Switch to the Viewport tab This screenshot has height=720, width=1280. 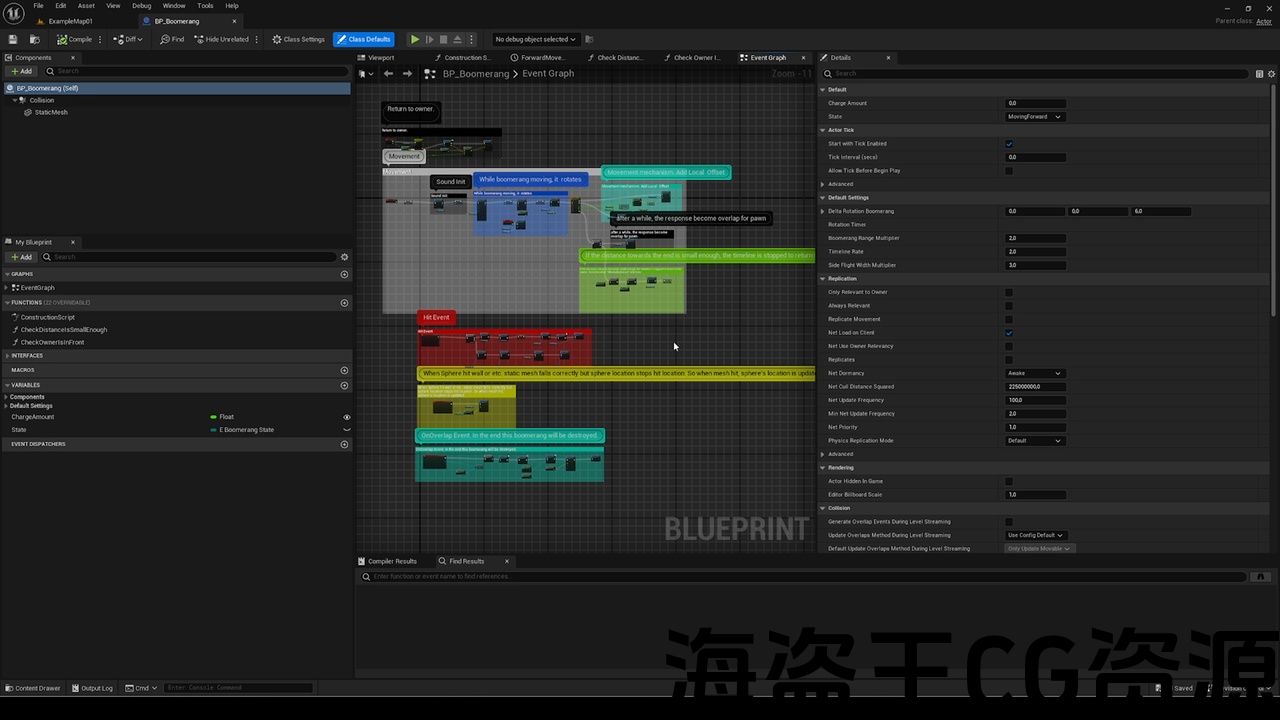tap(381, 58)
